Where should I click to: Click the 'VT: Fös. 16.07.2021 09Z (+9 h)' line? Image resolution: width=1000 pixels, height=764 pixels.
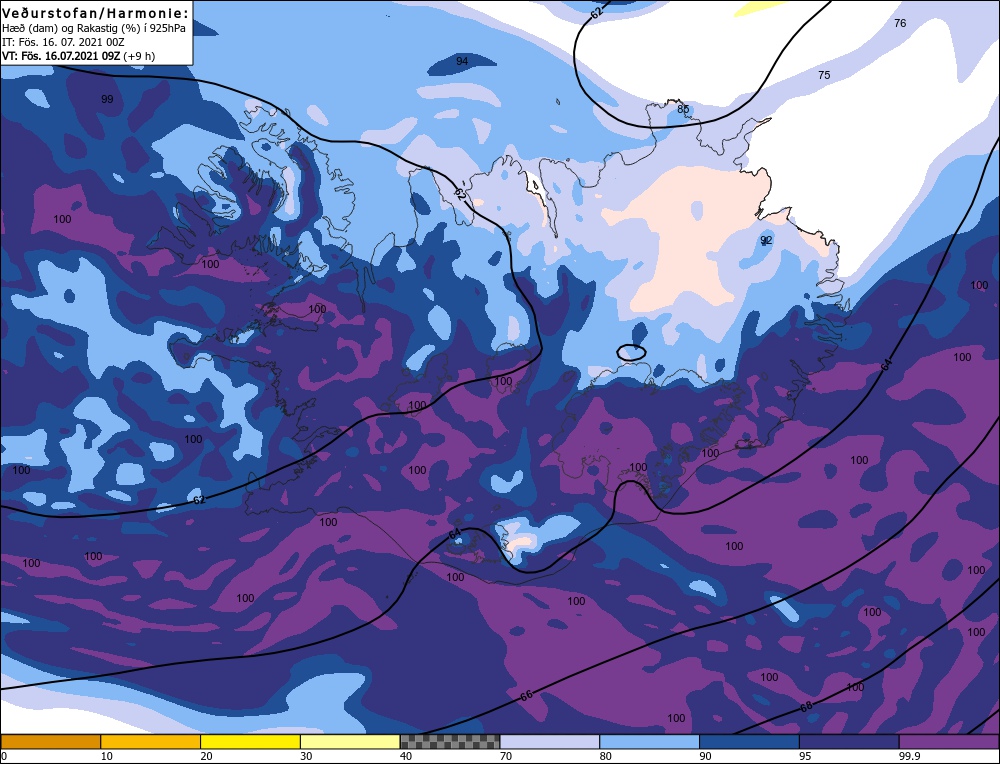point(78,56)
